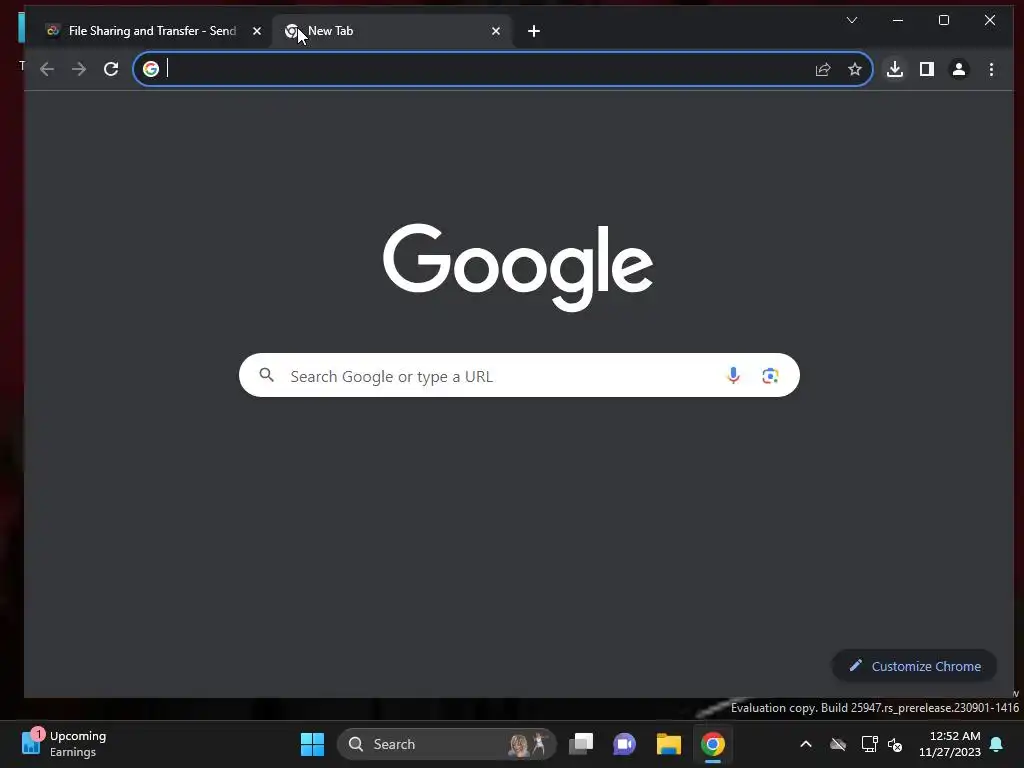Image resolution: width=1024 pixels, height=768 pixels.
Task: Click Chrome icon on taskbar
Action: [712, 744]
